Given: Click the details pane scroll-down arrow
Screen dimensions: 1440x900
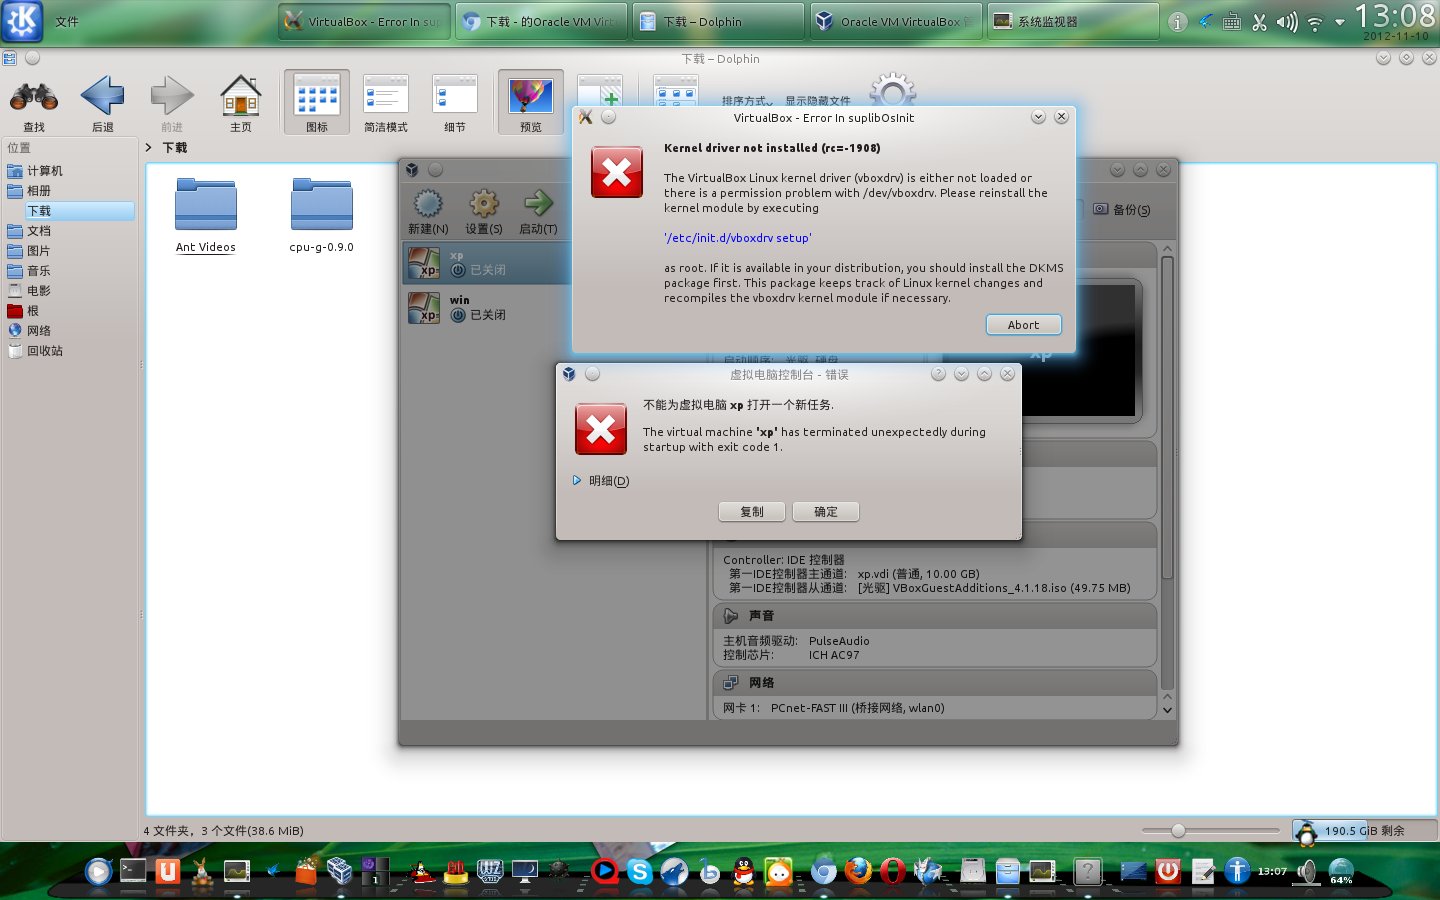Looking at the screenshot, I should 1167,710.
